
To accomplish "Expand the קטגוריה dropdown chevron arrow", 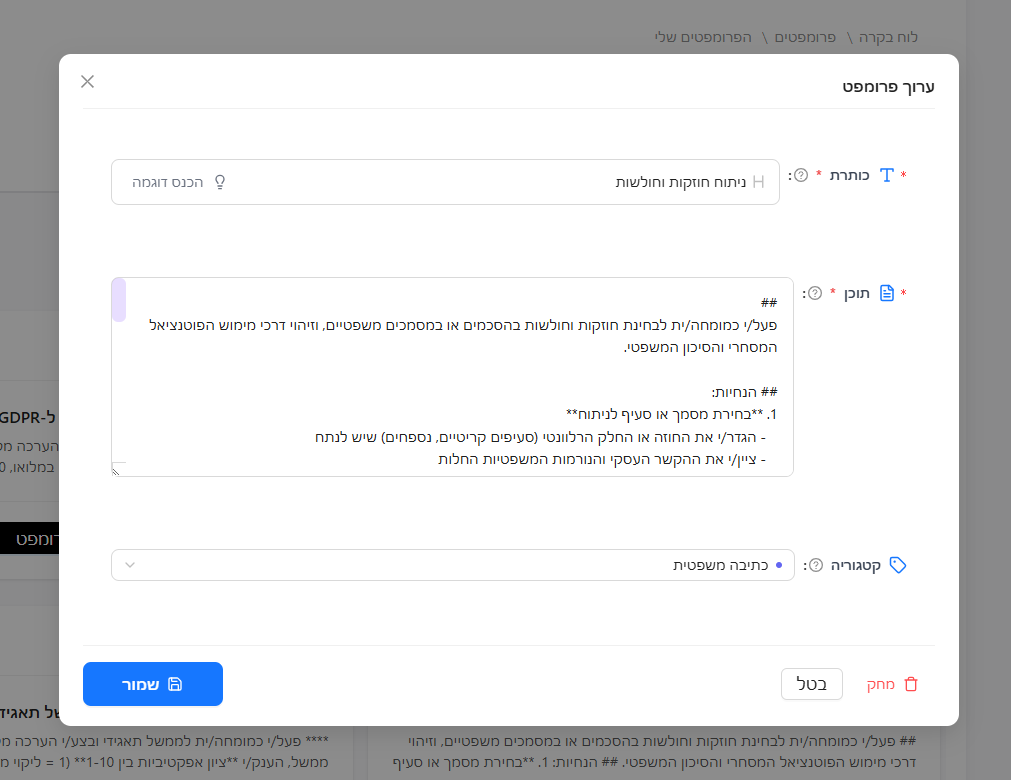I will [130, 565].
